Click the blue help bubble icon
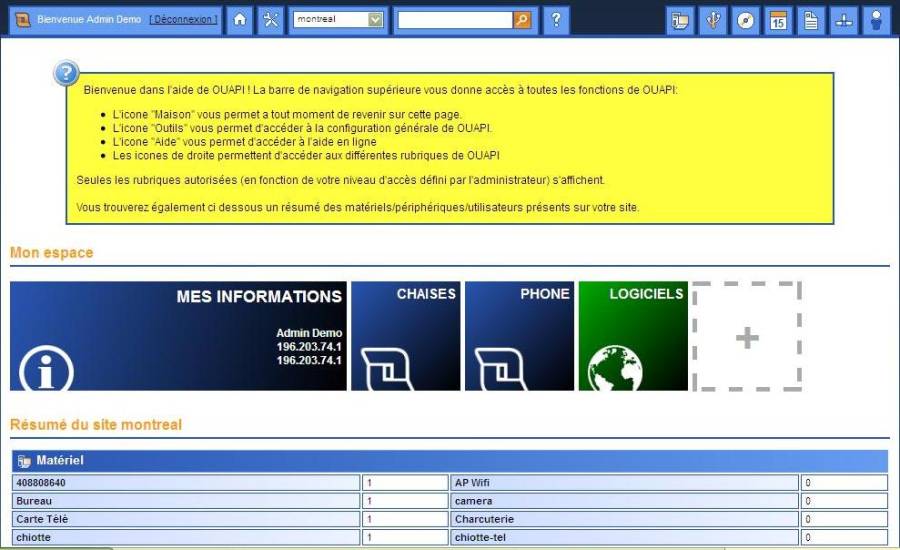The height and width of the screenshot is (550, 900). tap(66, 73)
